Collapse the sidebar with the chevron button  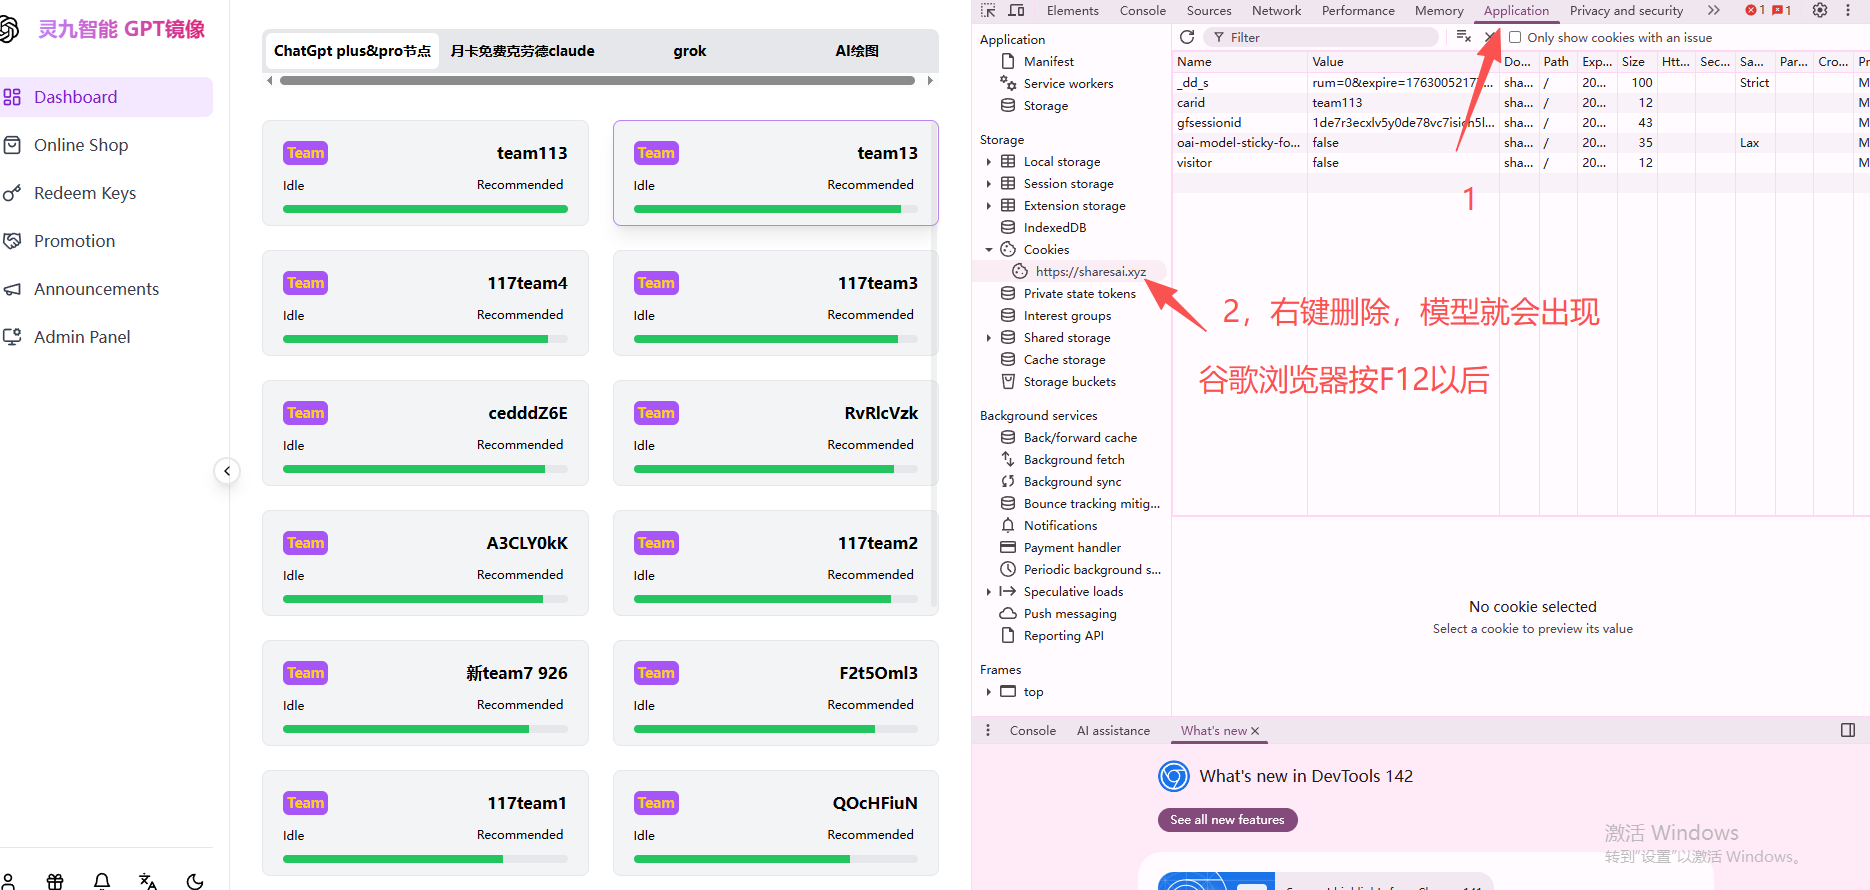(x=227, y=471)
